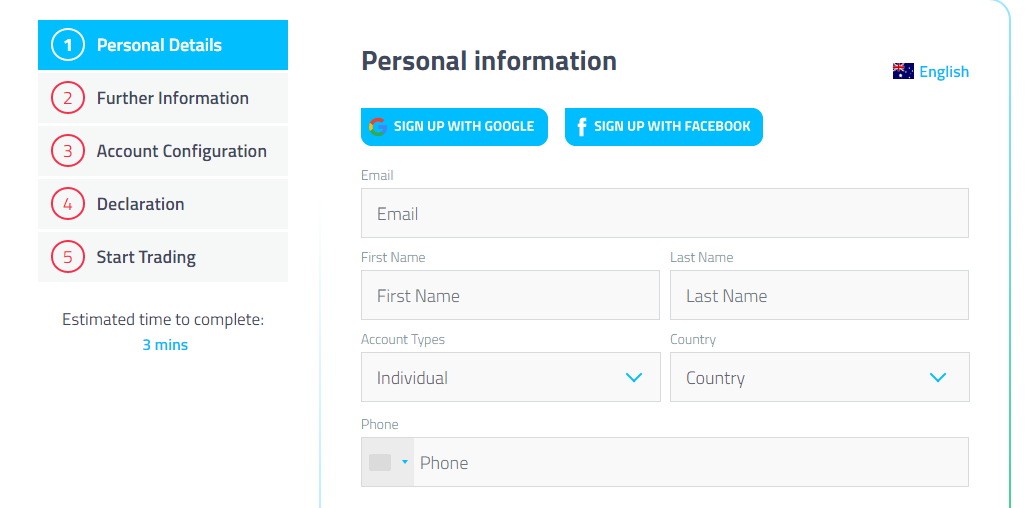Click the step 4 number circle
1035x508 pixels.
pos(68,204)
